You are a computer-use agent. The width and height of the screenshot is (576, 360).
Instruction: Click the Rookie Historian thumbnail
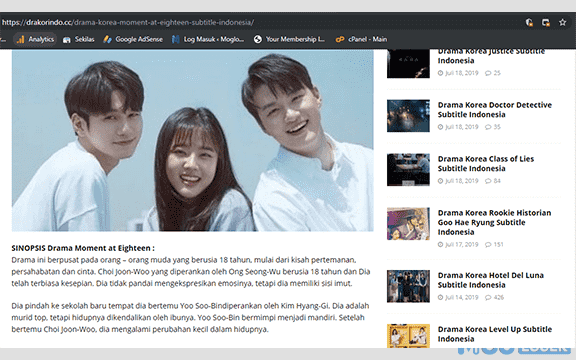(408, 224)
